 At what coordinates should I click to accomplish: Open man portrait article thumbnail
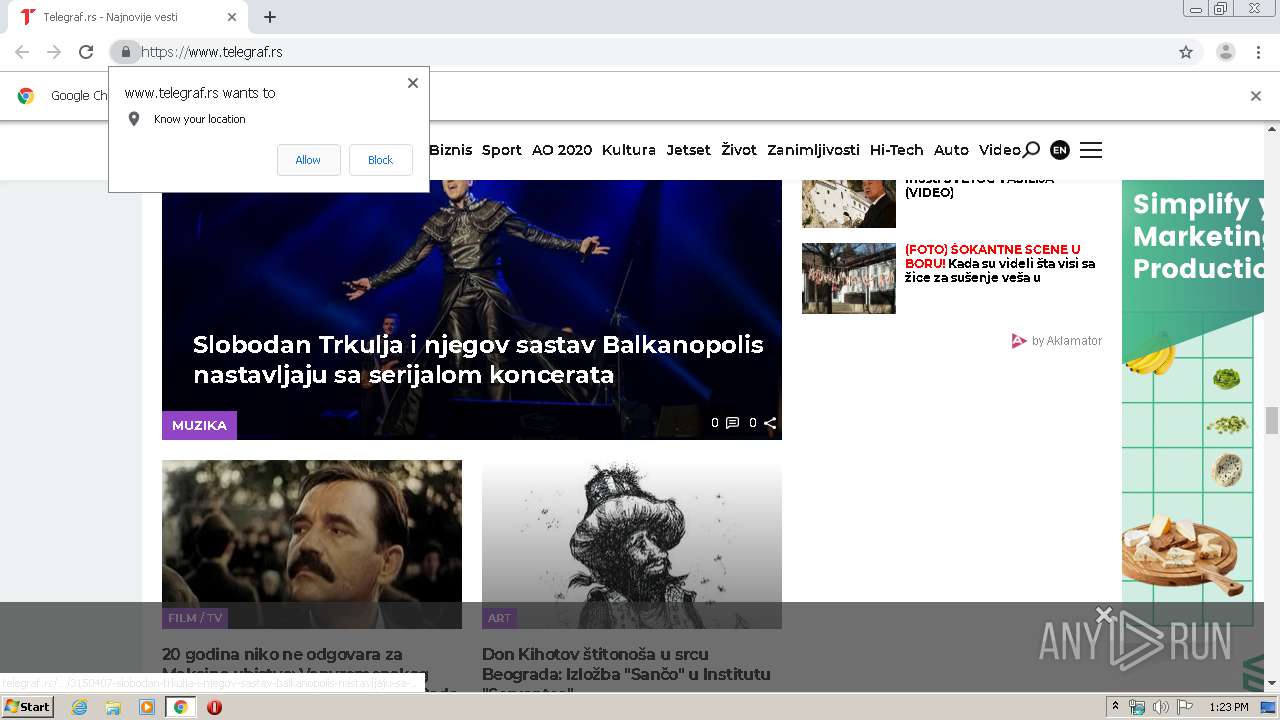pos(312,544)
